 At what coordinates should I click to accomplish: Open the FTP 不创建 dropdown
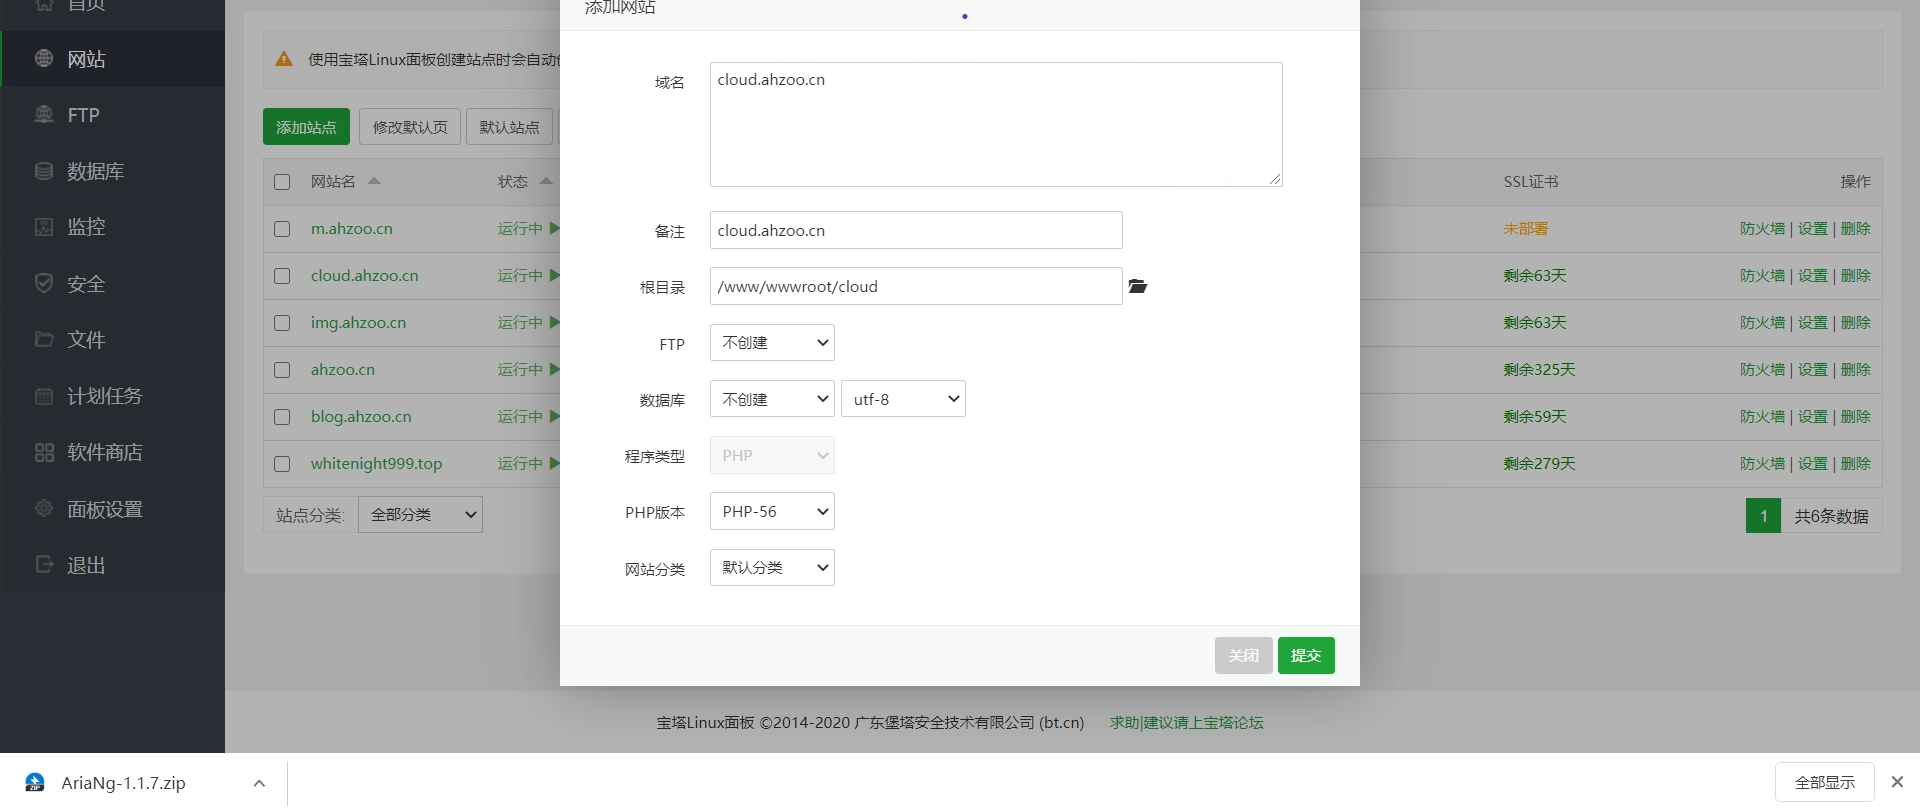pos(772,343)
